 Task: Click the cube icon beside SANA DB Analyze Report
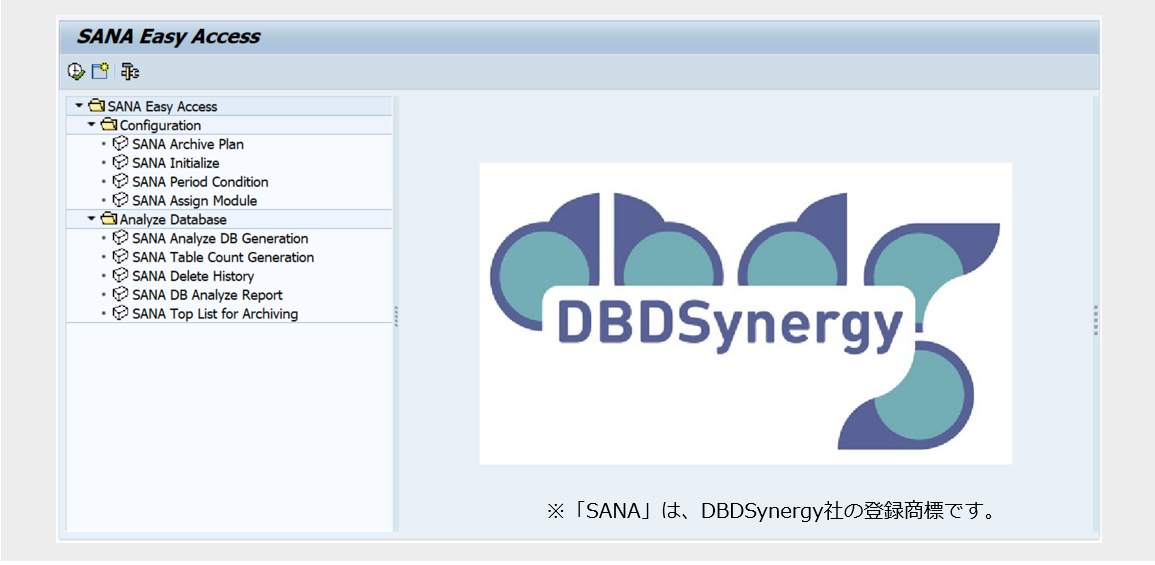120,295
